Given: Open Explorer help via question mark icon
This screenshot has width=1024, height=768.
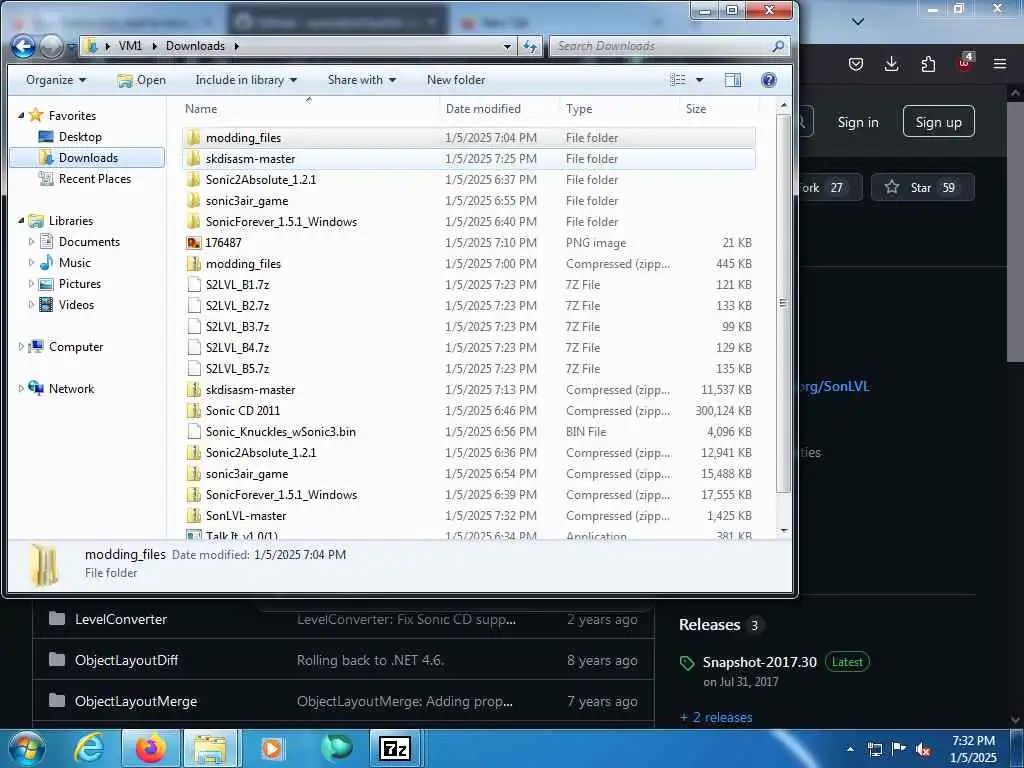Looking at the screenshot, I should coord(769,80).
